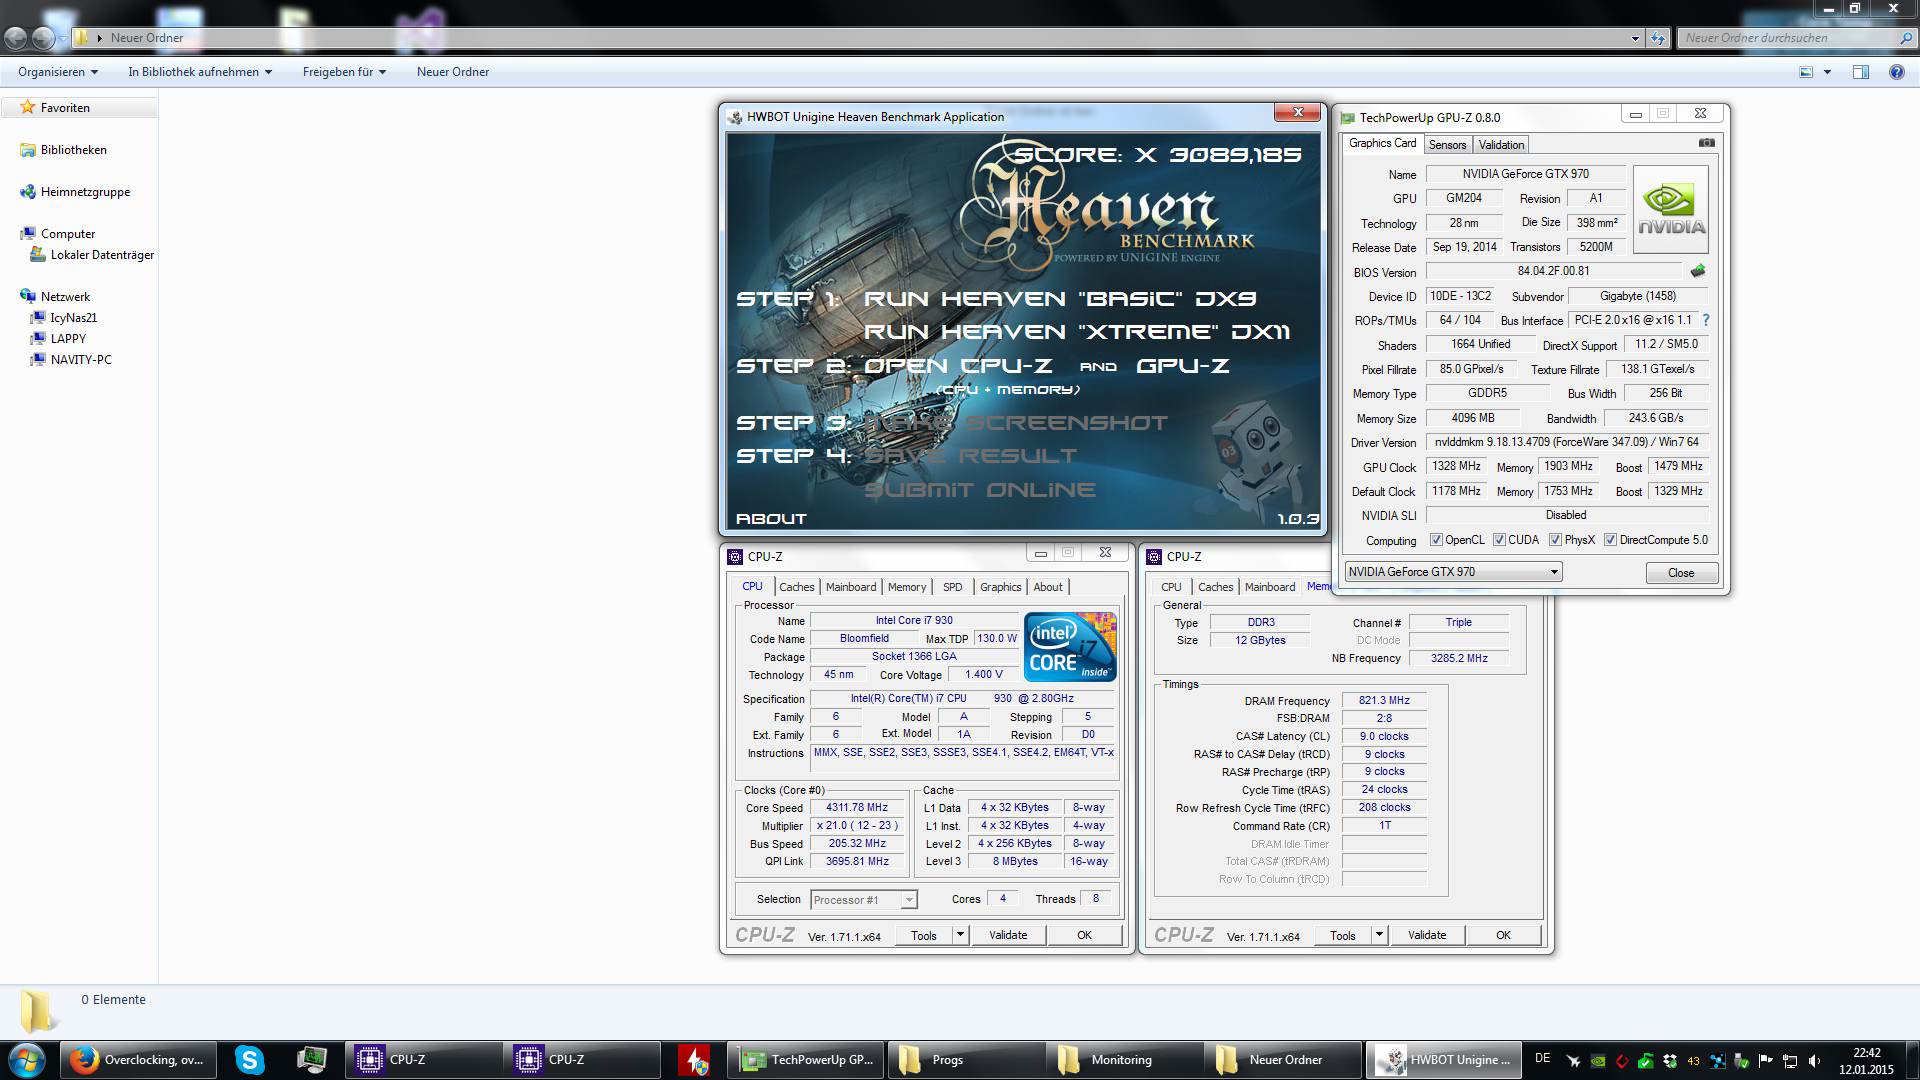The height and width of the screenshot is (1080, 1920).
Task: Open SPD tab in left CPU-Z
Action: (x=953, y=587)
